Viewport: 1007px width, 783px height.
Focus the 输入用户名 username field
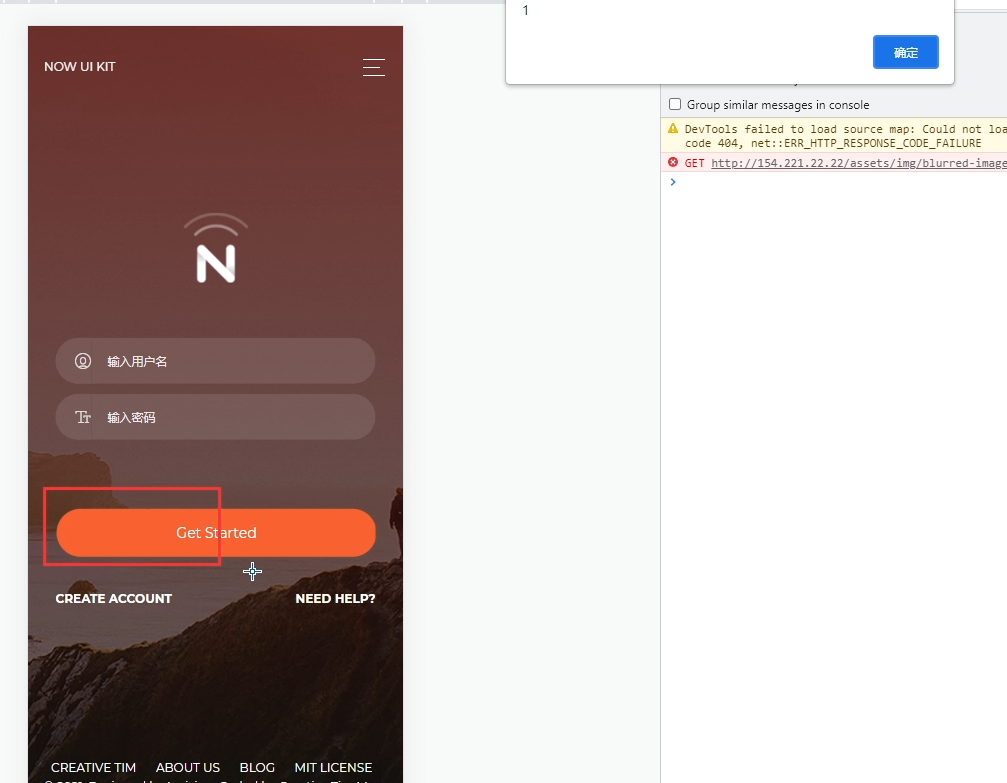pos(215,361)
